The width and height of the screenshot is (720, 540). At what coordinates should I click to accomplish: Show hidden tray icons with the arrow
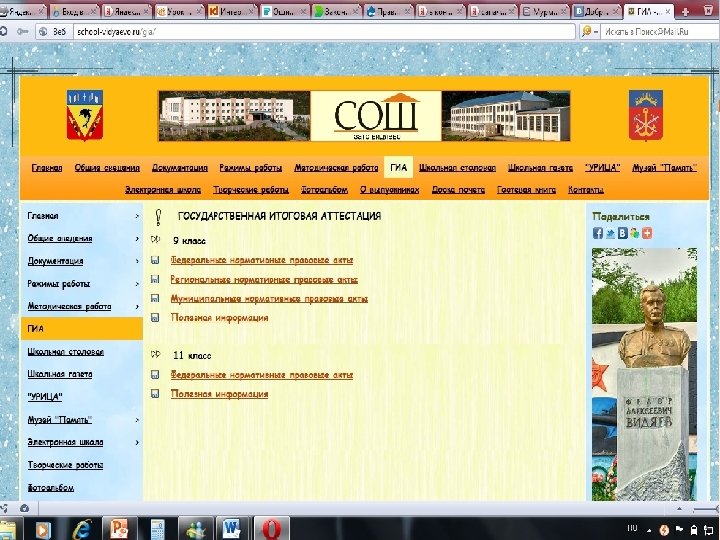pyautogui.click(x=649, y=530)
